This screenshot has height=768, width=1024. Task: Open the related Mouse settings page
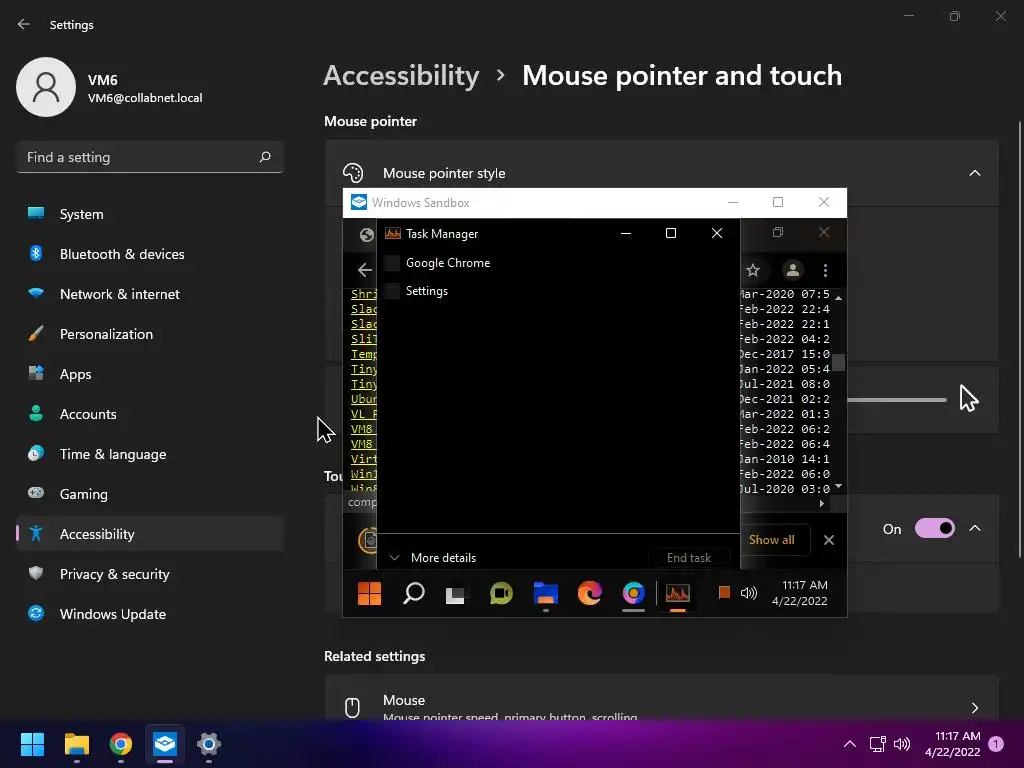click(662, 699)
